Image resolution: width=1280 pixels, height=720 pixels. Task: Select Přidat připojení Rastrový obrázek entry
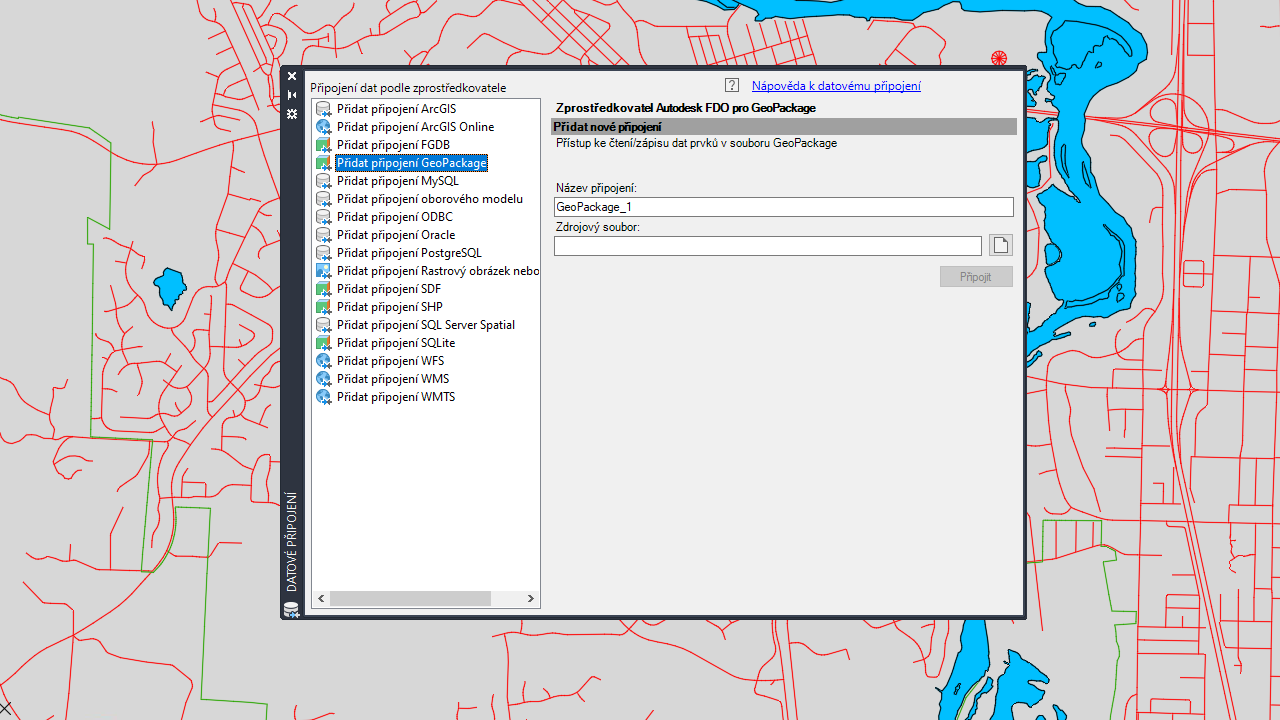pyautogui.click(x=437, y=271)
